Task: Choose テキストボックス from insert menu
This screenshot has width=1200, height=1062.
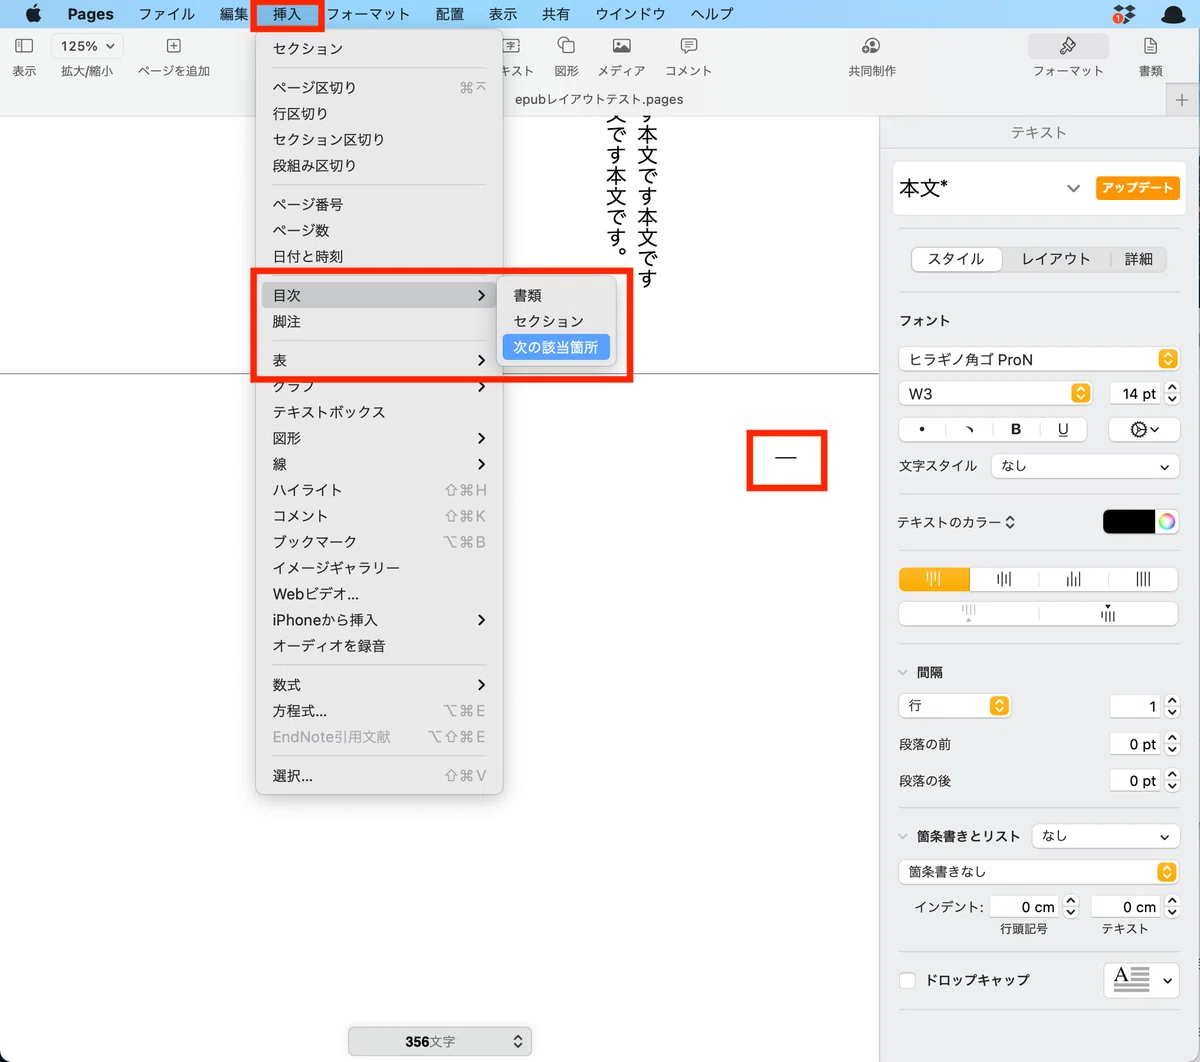Action: pyautogui.click(x=379, y=412)
